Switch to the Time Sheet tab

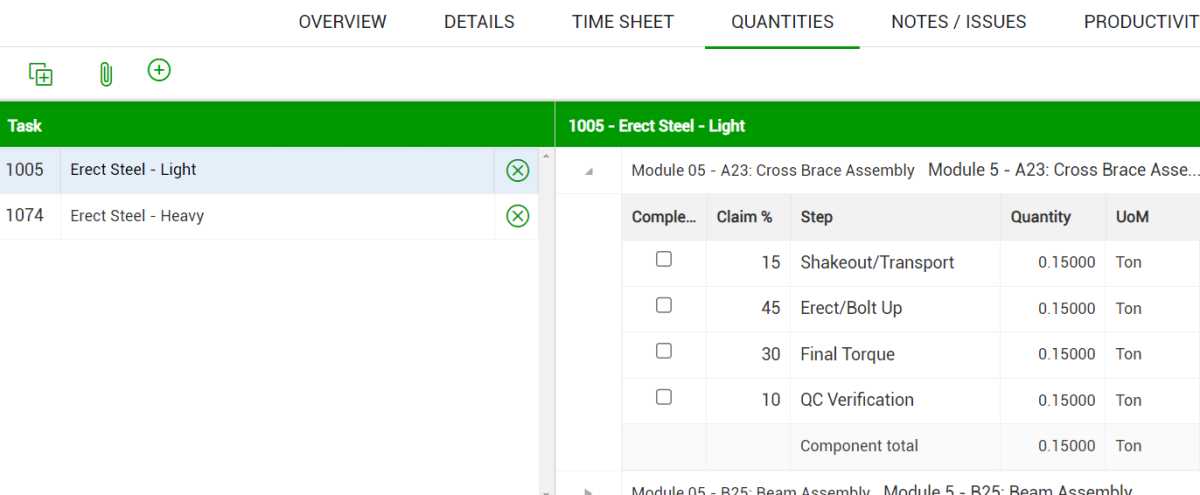click(x=623, y=22)
